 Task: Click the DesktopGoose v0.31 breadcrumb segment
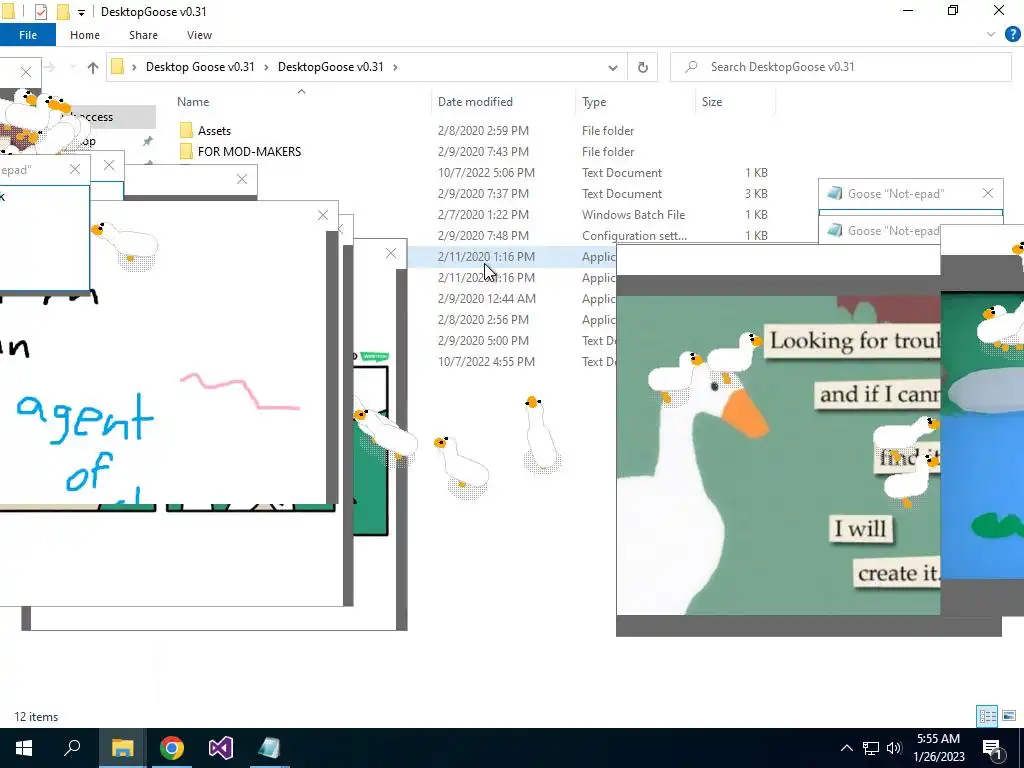[330, 67]
